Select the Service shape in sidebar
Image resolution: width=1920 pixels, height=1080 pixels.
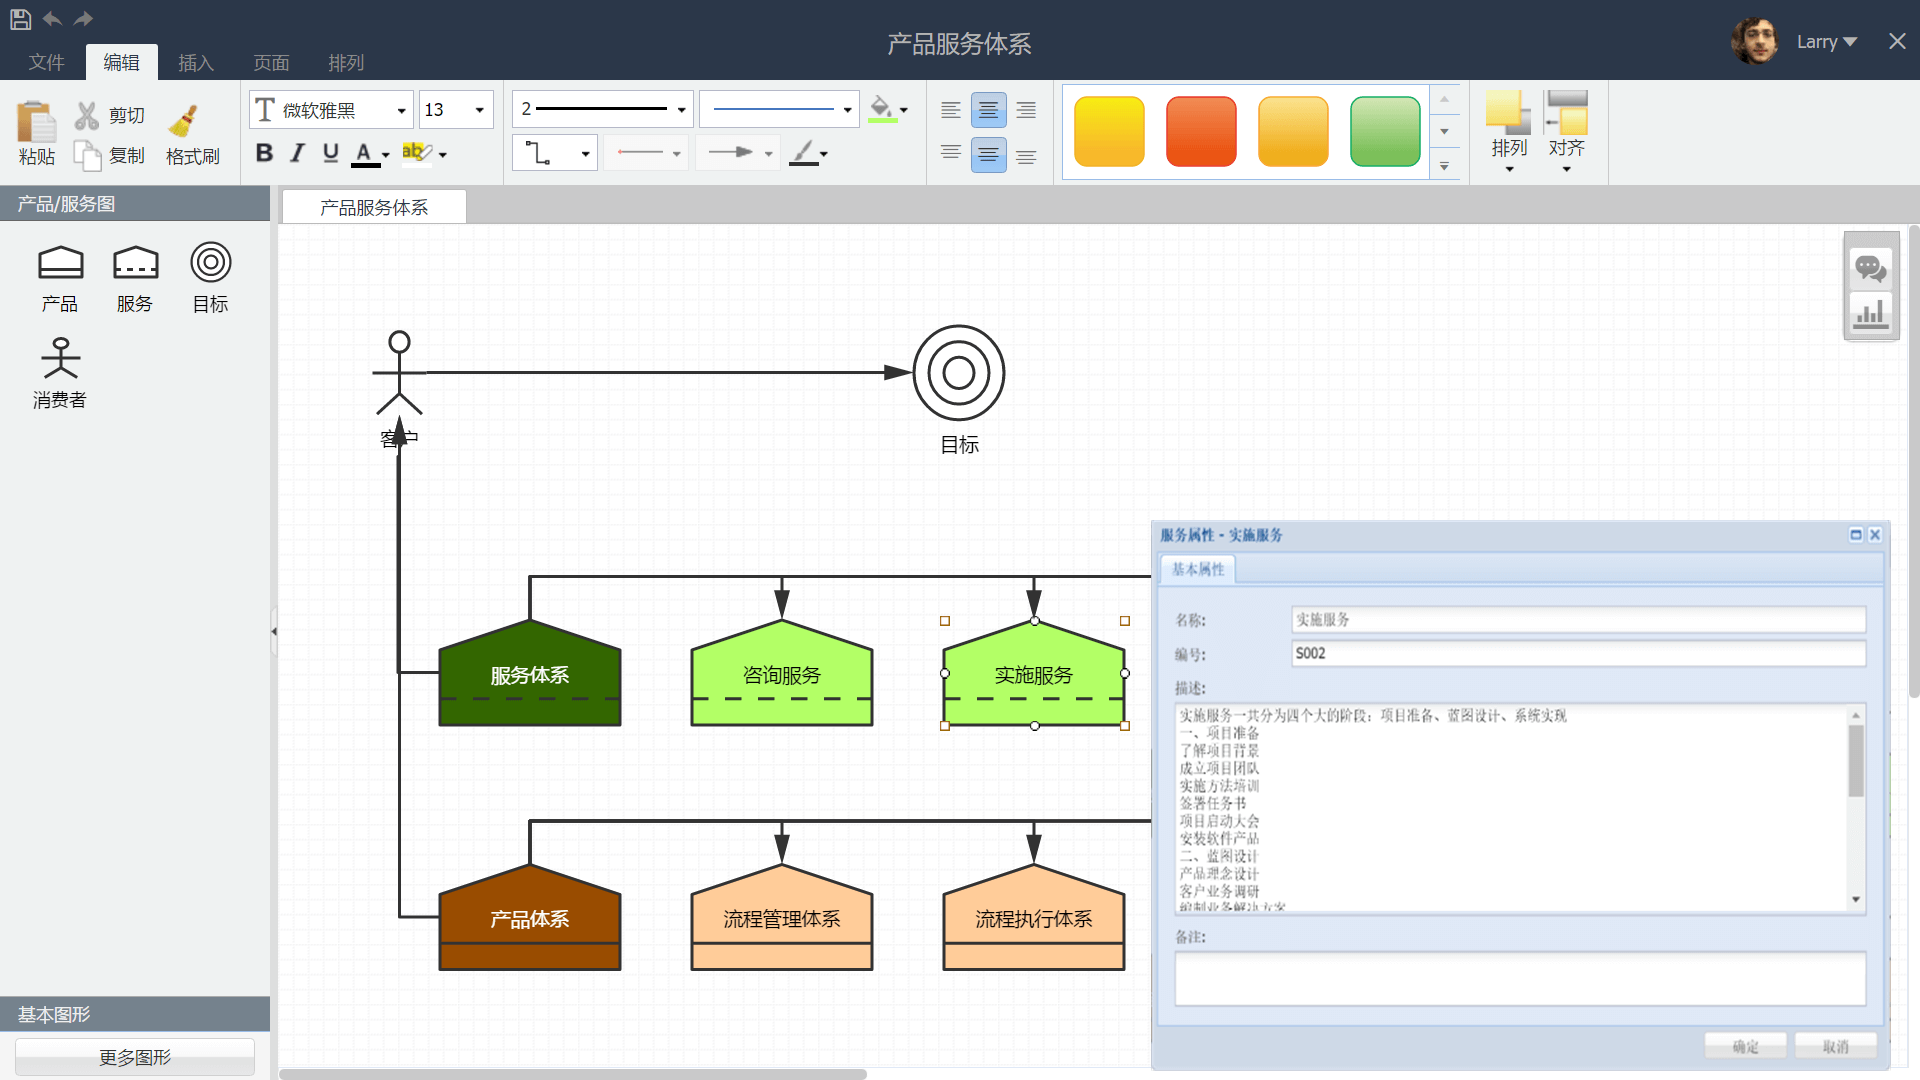pyautogui.click(x=135, y=262)
